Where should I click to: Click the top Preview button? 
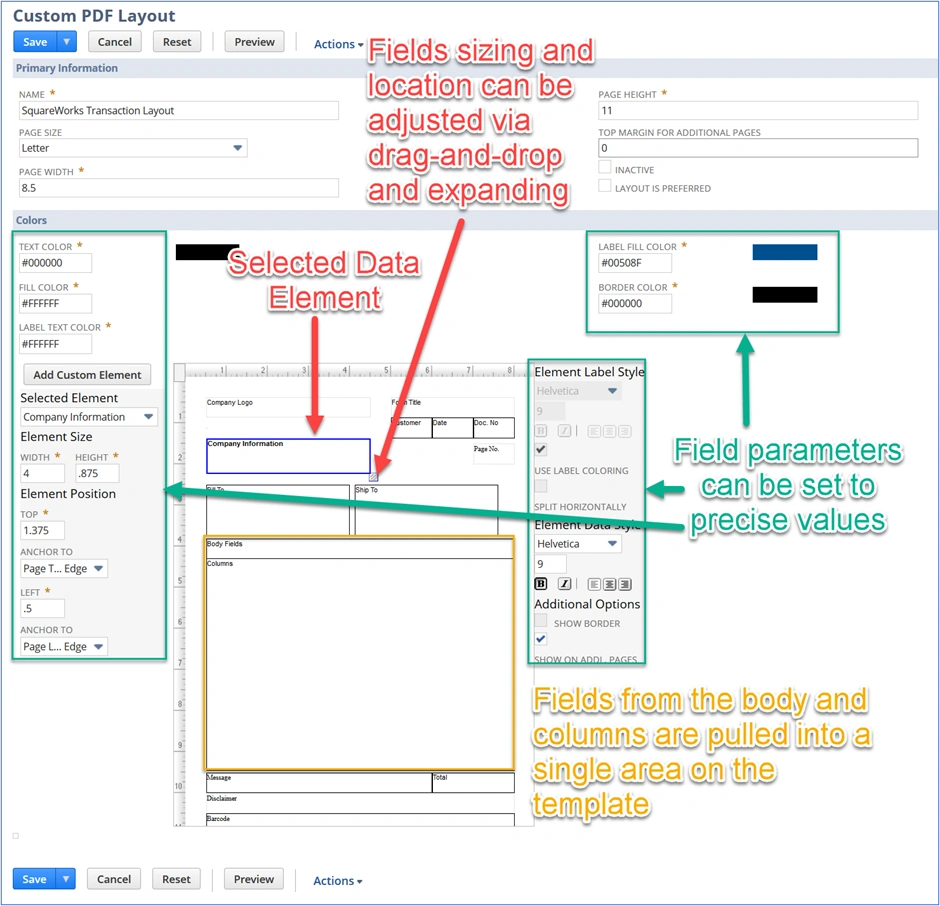(x=254, y=42)
